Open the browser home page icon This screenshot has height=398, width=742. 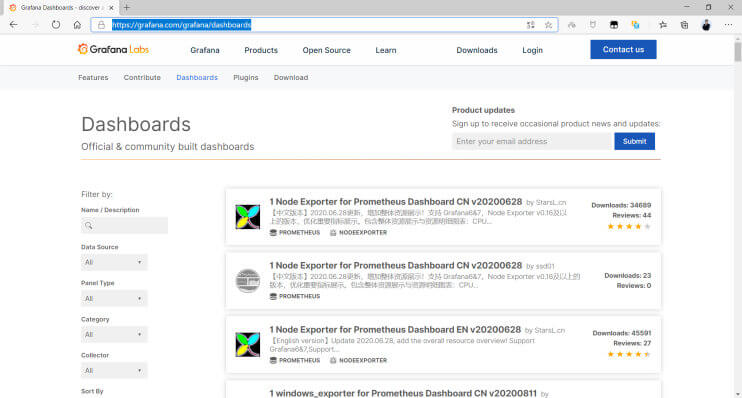(77, 25)
